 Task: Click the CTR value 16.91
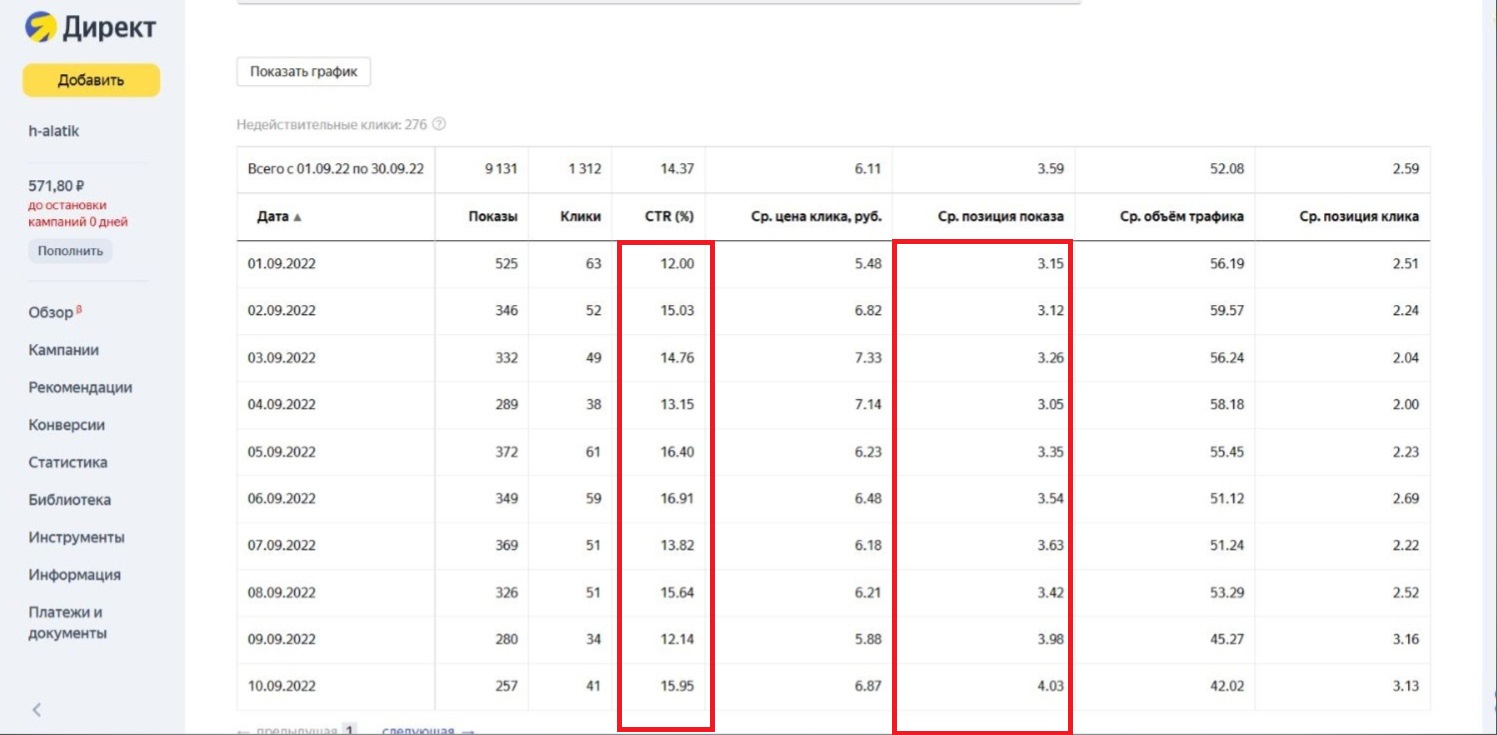(677, 499)
